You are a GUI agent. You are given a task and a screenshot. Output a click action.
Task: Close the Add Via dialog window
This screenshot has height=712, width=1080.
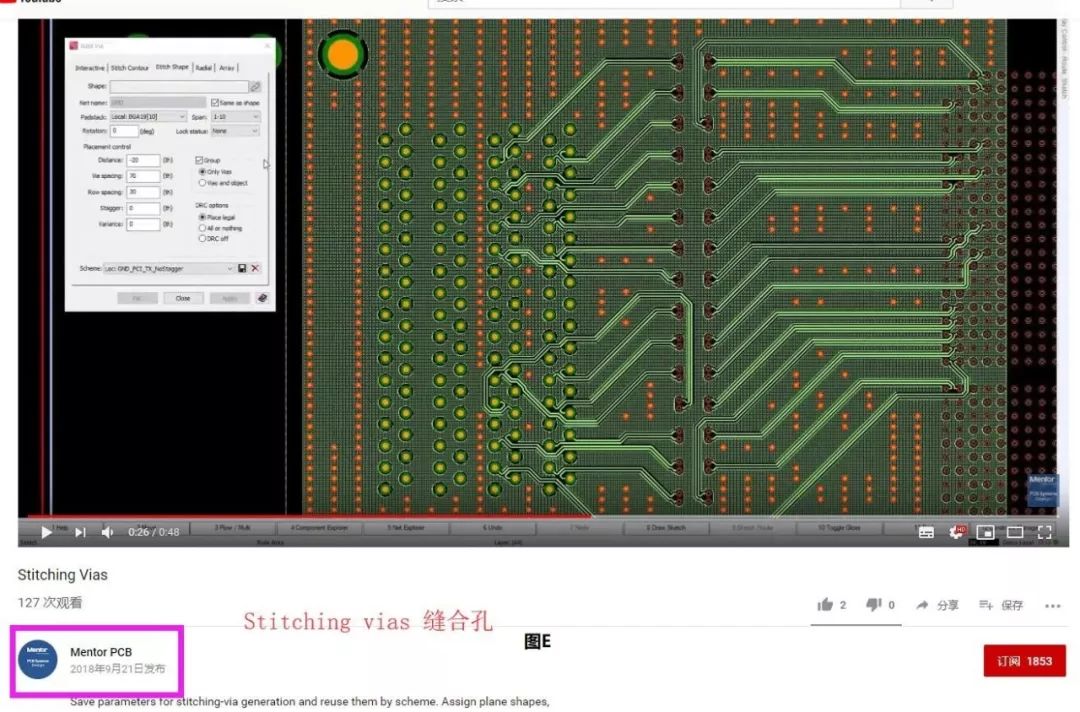tap(267, 46)
